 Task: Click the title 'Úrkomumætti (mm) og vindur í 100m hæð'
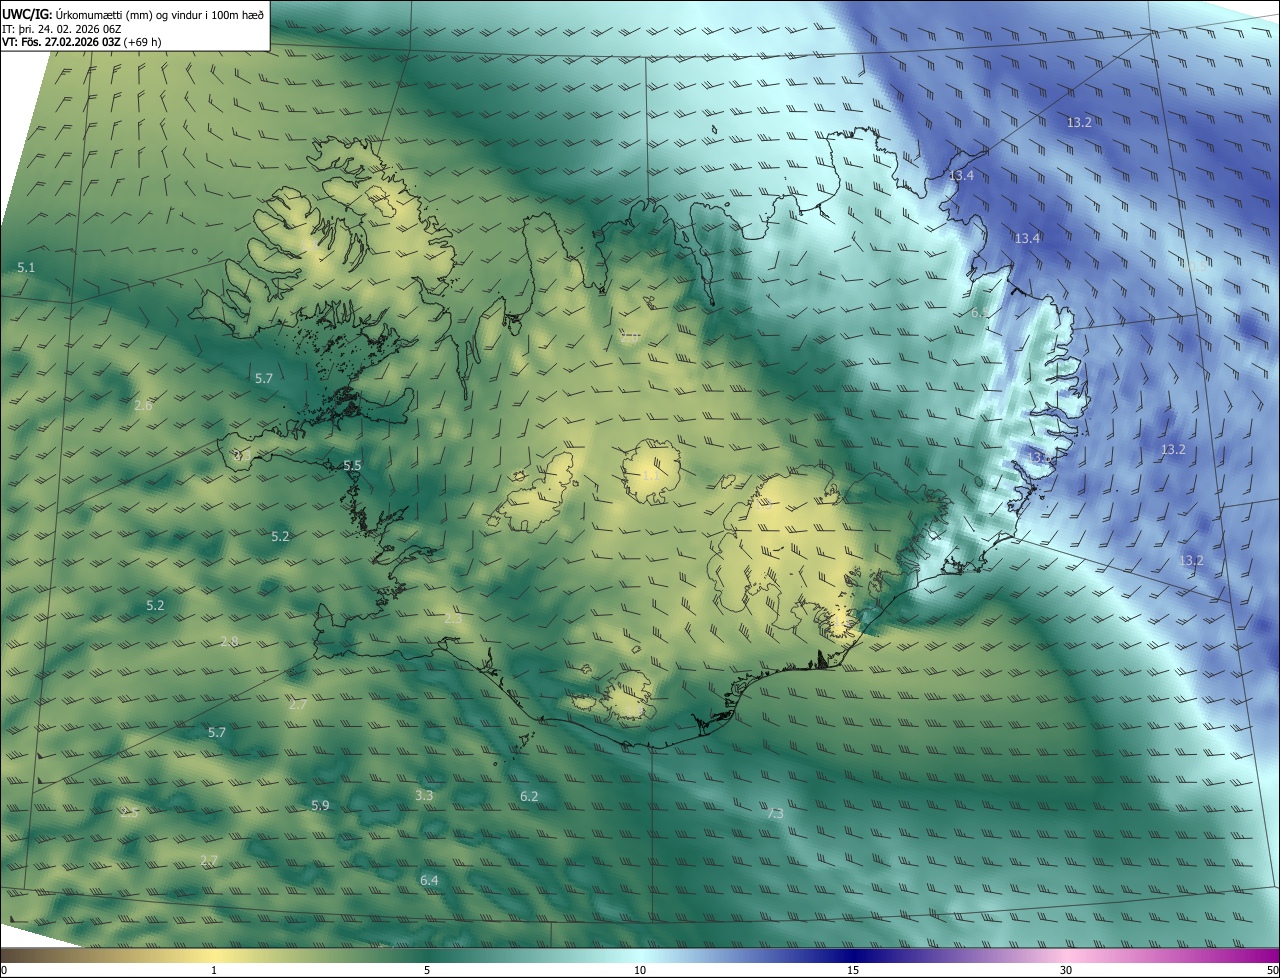tap(159, 13)
